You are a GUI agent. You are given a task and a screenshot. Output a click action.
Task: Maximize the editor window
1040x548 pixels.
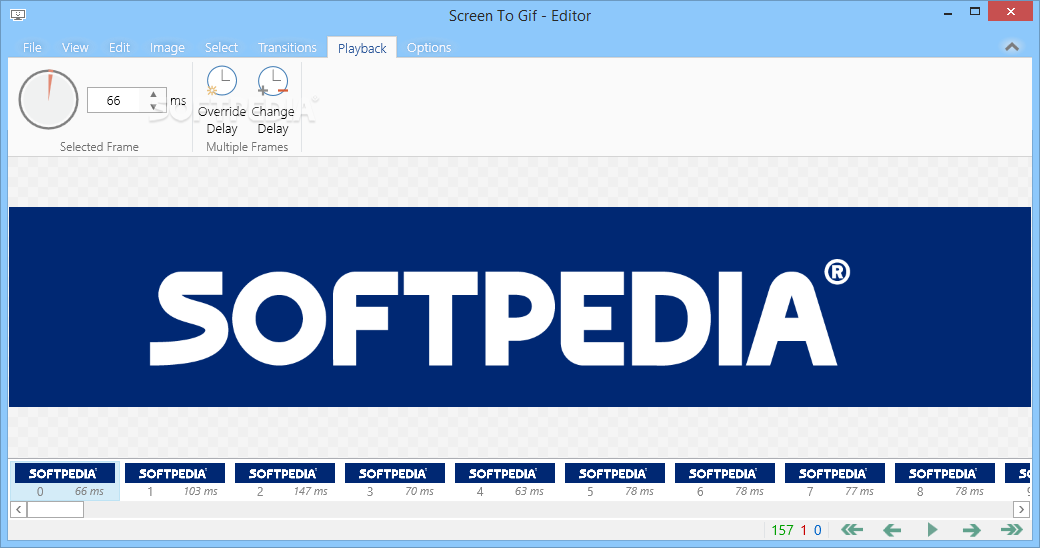975,11
